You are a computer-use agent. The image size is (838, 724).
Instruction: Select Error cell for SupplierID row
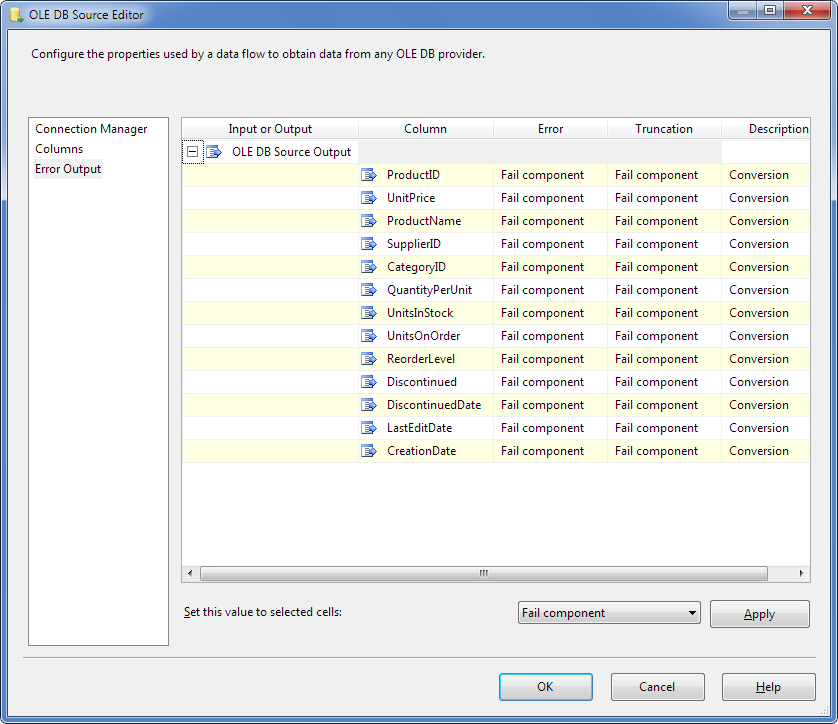[x=550, y=244]
